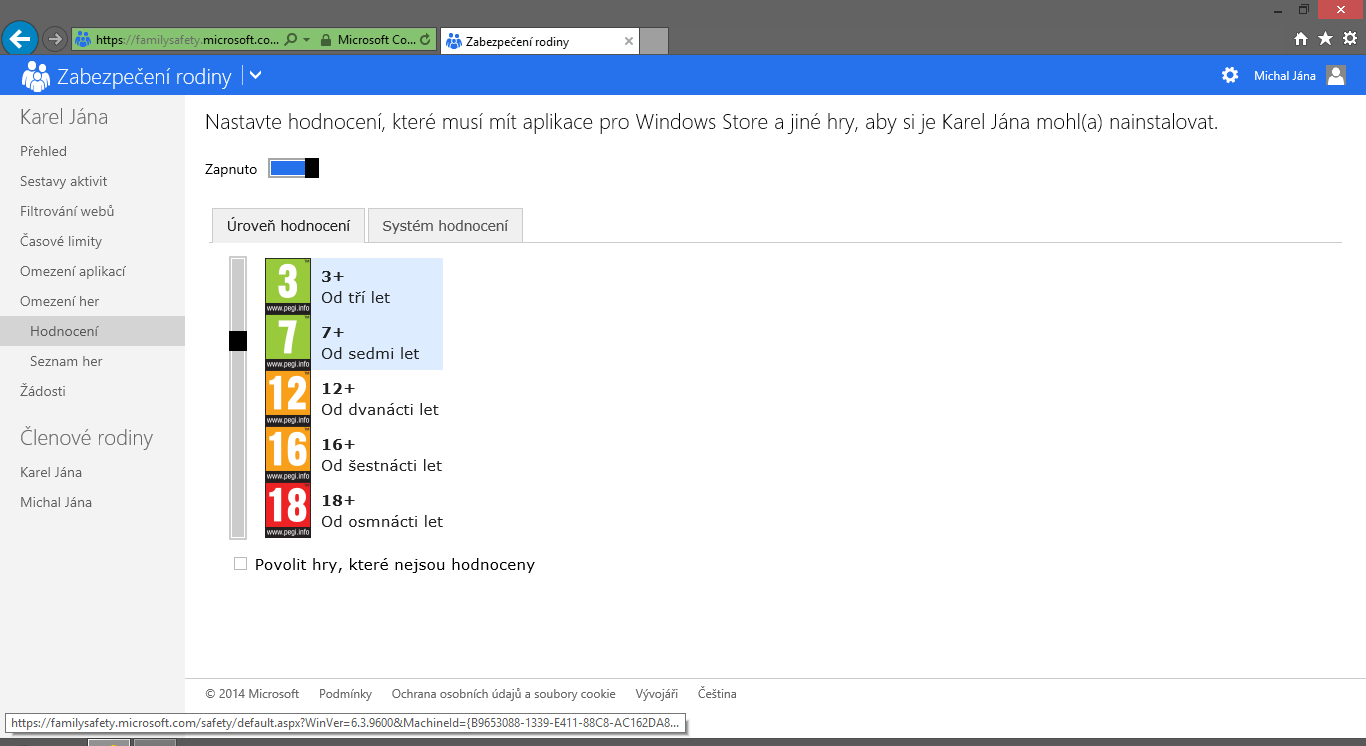Switch to Systém hodnocení tab

click(445, 226)
